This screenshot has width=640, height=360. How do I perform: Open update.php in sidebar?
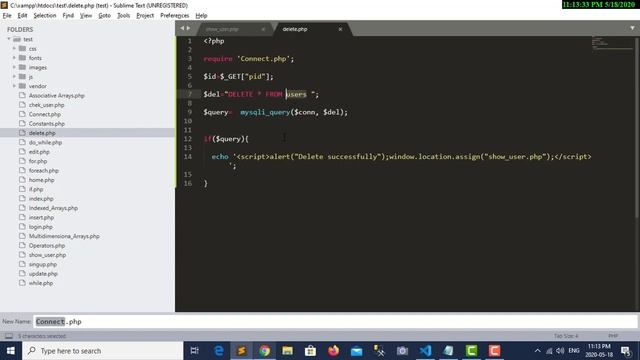click(x=43, y=274)
